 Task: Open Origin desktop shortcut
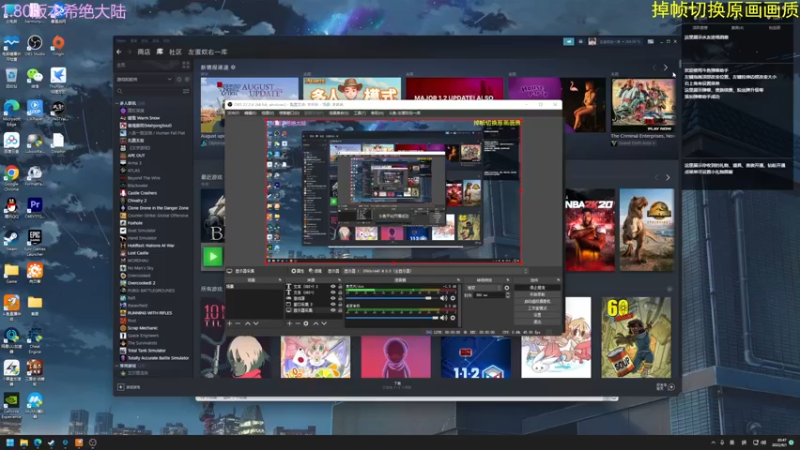tap(58, 45)
